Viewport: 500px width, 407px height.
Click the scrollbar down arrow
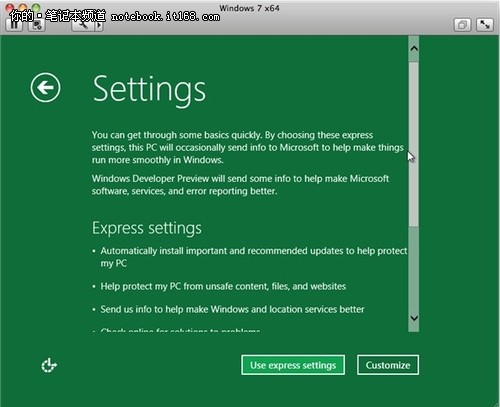tap(414, 318)
